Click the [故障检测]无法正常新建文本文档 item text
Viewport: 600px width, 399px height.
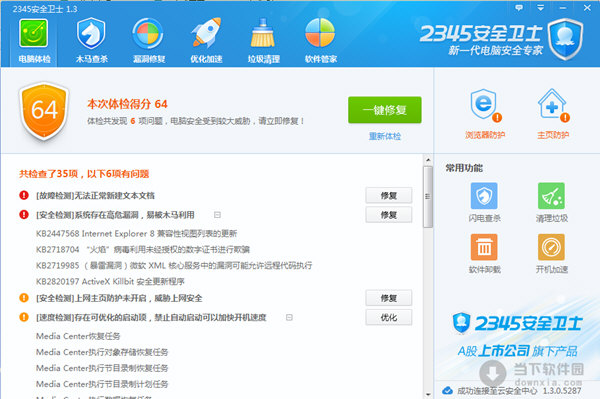click(x=95, y=195)
